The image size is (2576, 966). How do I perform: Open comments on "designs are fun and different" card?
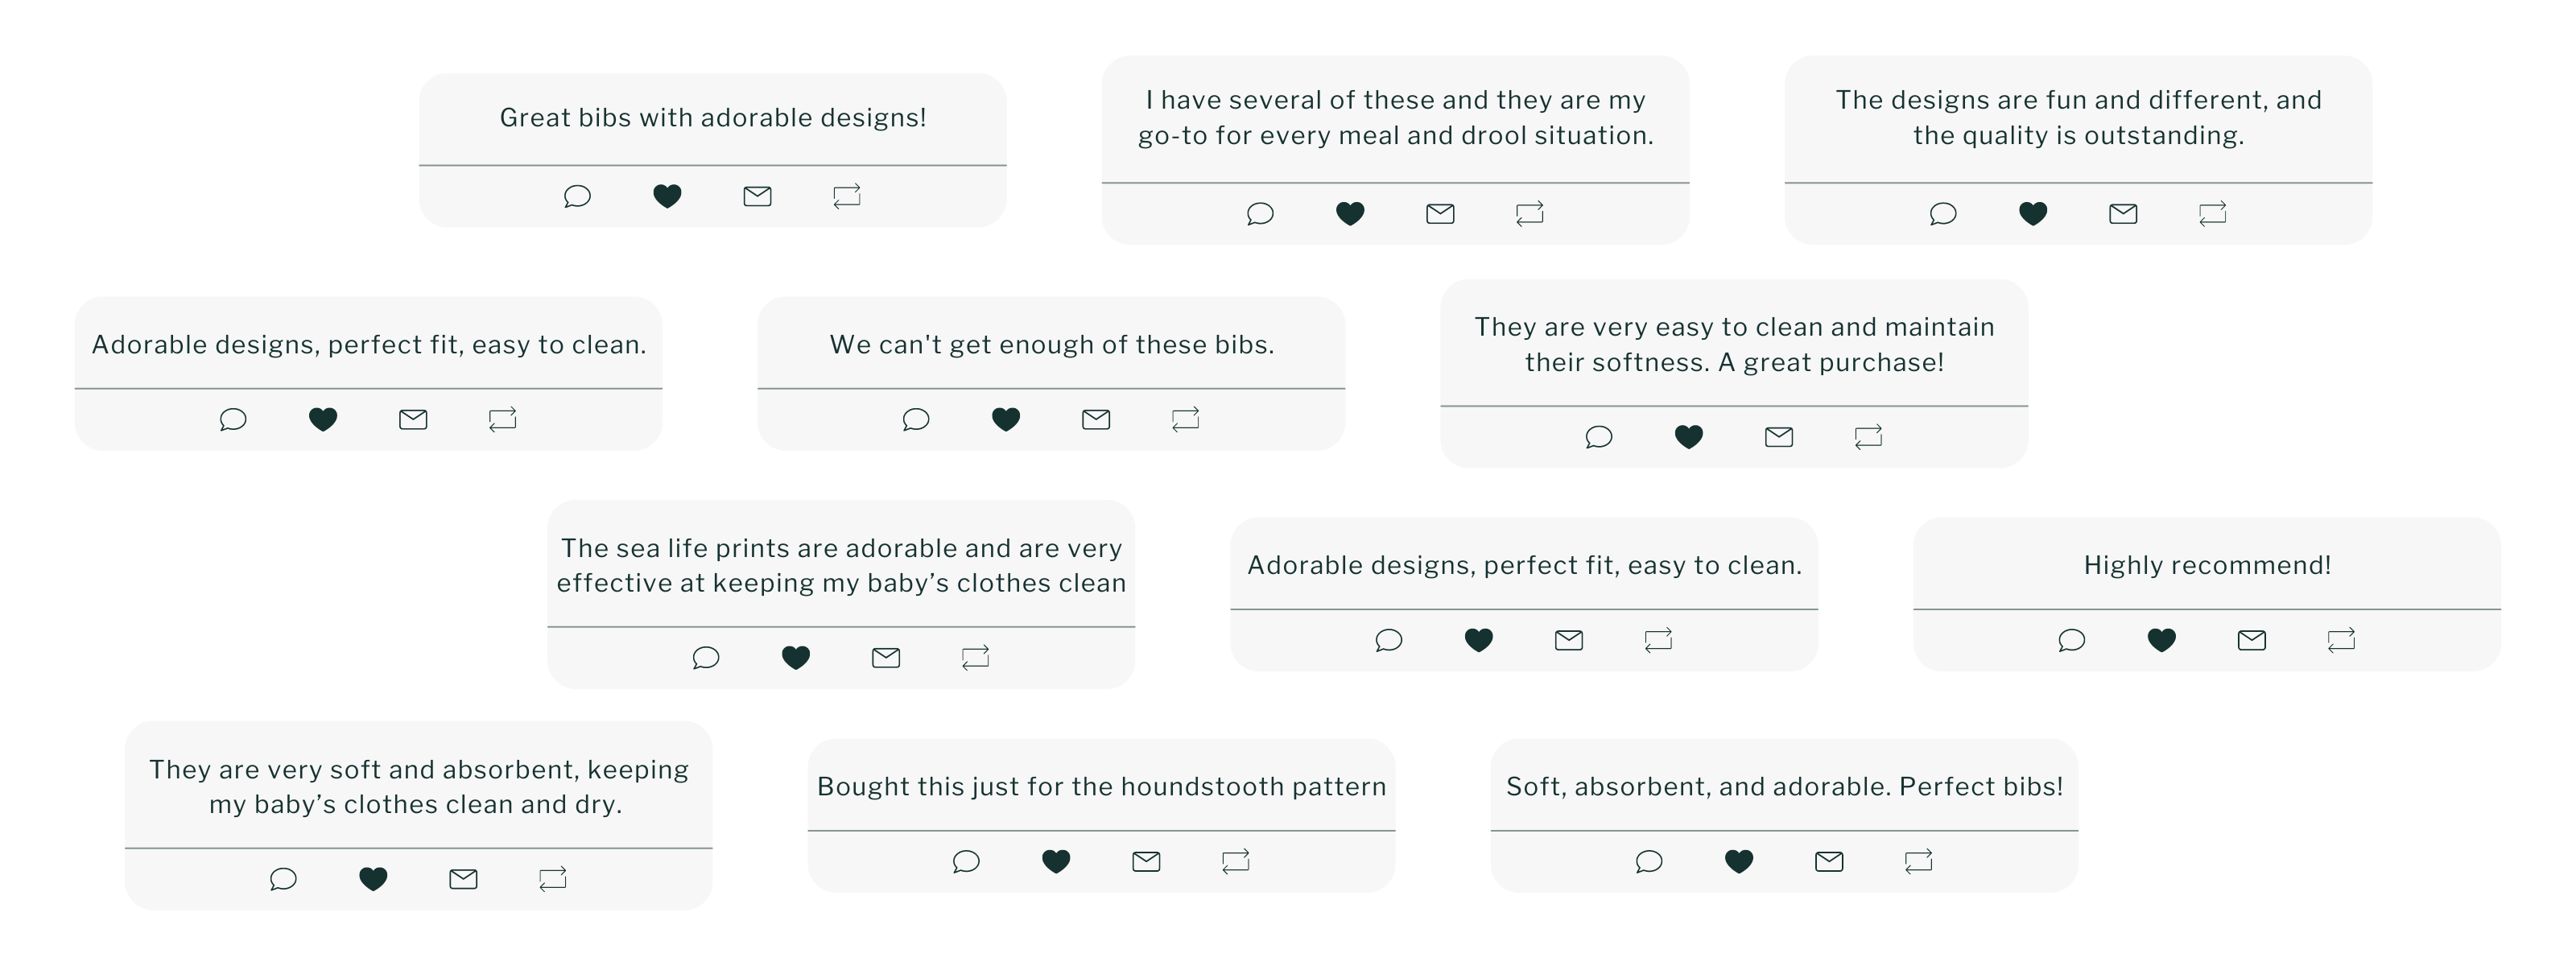tap(1943, 213)
